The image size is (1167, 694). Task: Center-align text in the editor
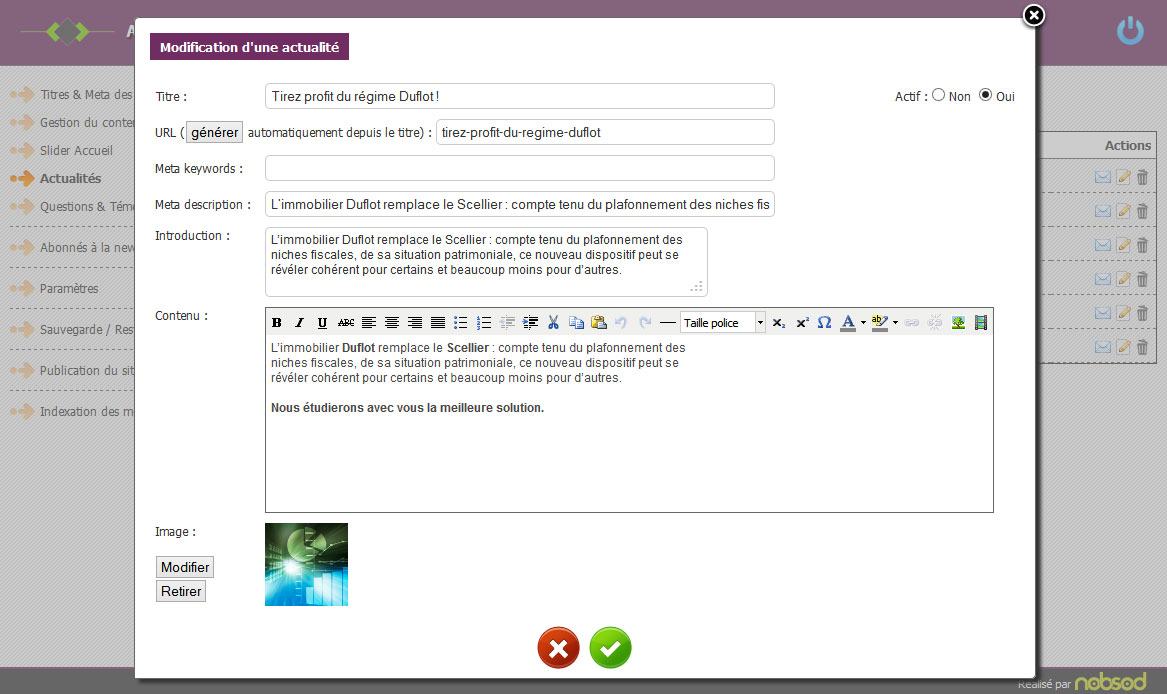(391, 322)
